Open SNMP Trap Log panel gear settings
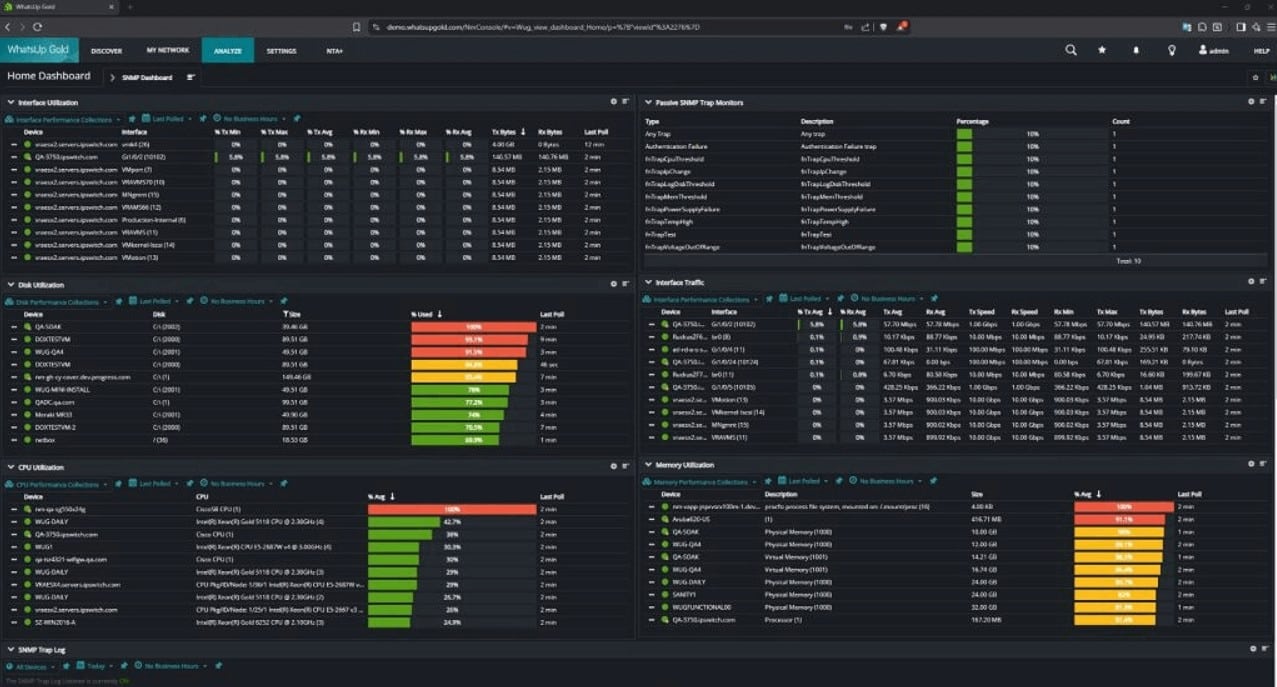The height and width of the screenshot is (687, 1277). click(x=1251, y=650)
